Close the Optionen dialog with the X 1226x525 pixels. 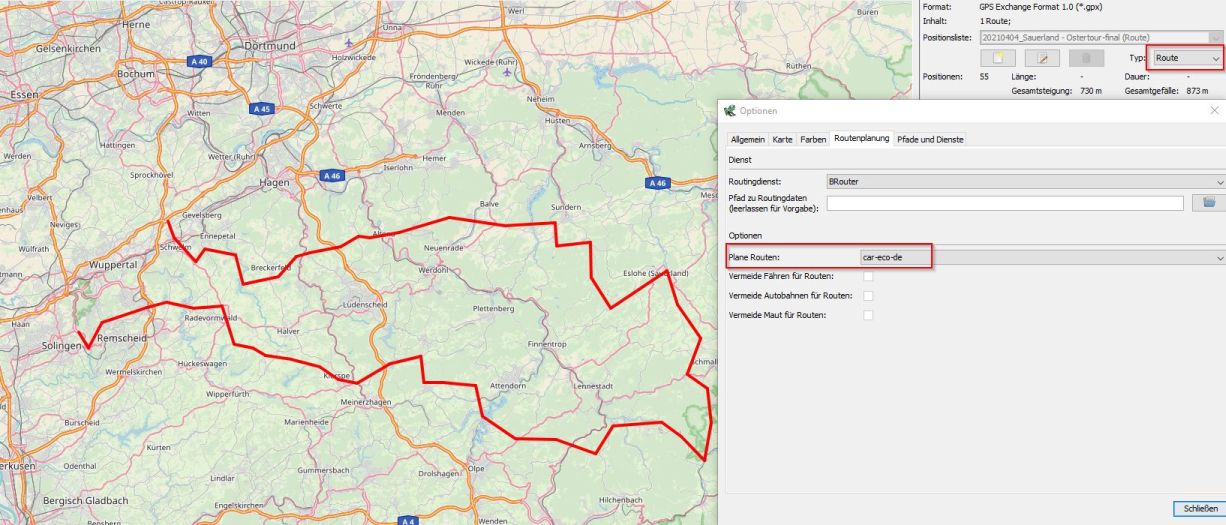point(1214,111)
